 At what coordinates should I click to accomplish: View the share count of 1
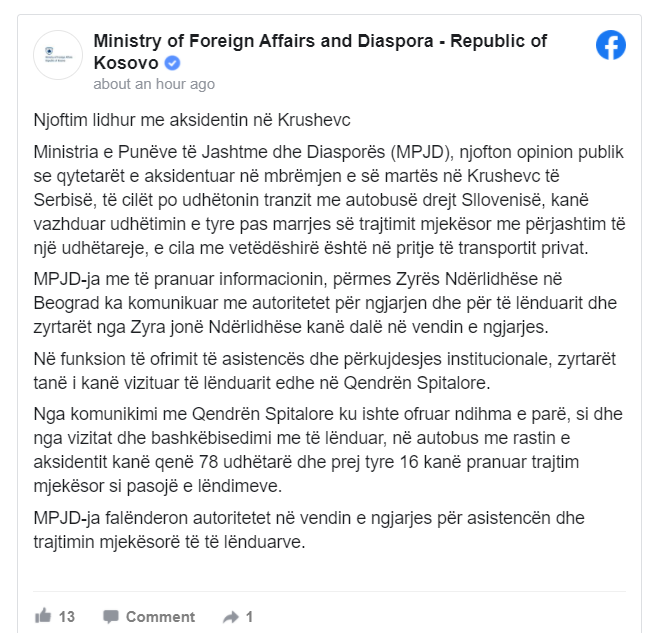pos(249,617)
